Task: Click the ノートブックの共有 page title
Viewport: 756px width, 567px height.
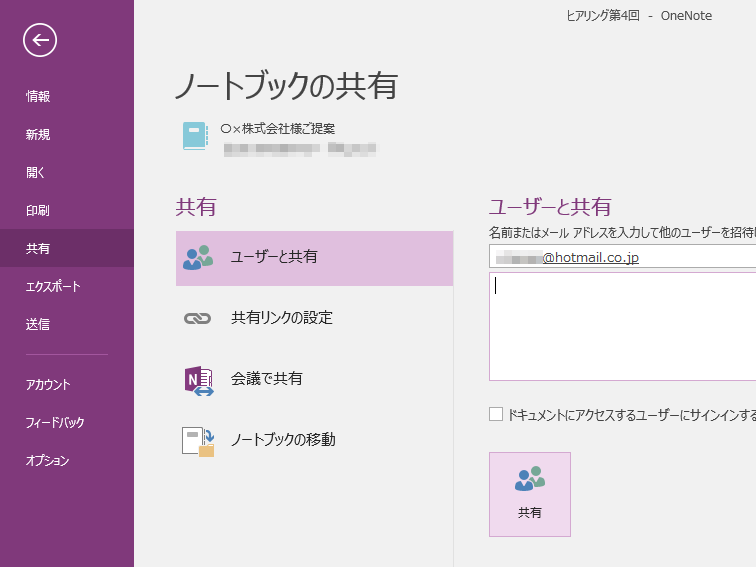Action: point(286,86)
